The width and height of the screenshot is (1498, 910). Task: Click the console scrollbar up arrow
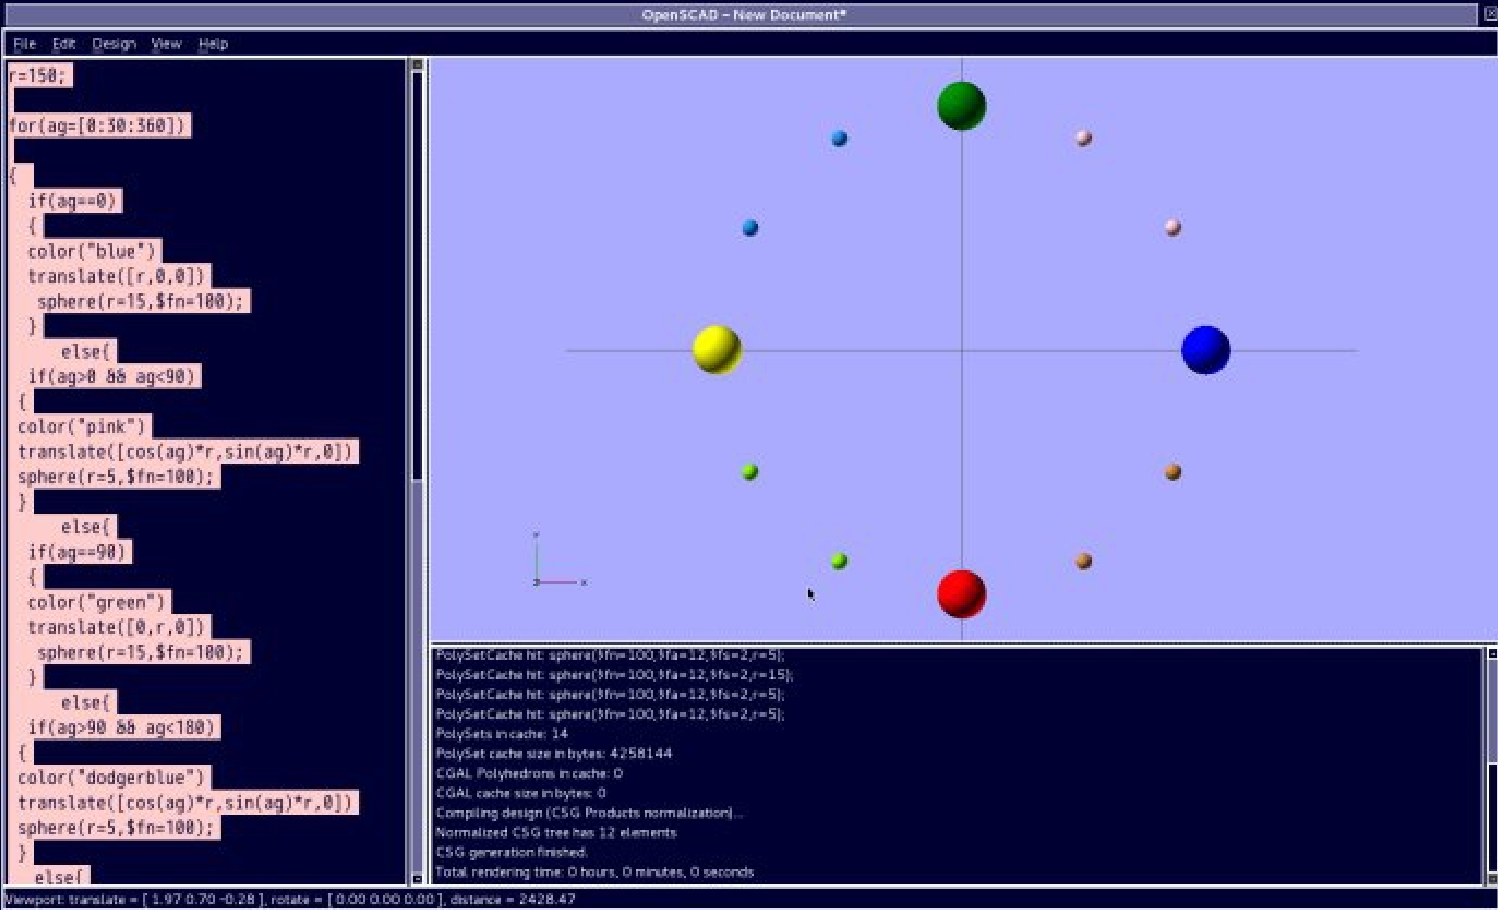(x=1491, y=654)
